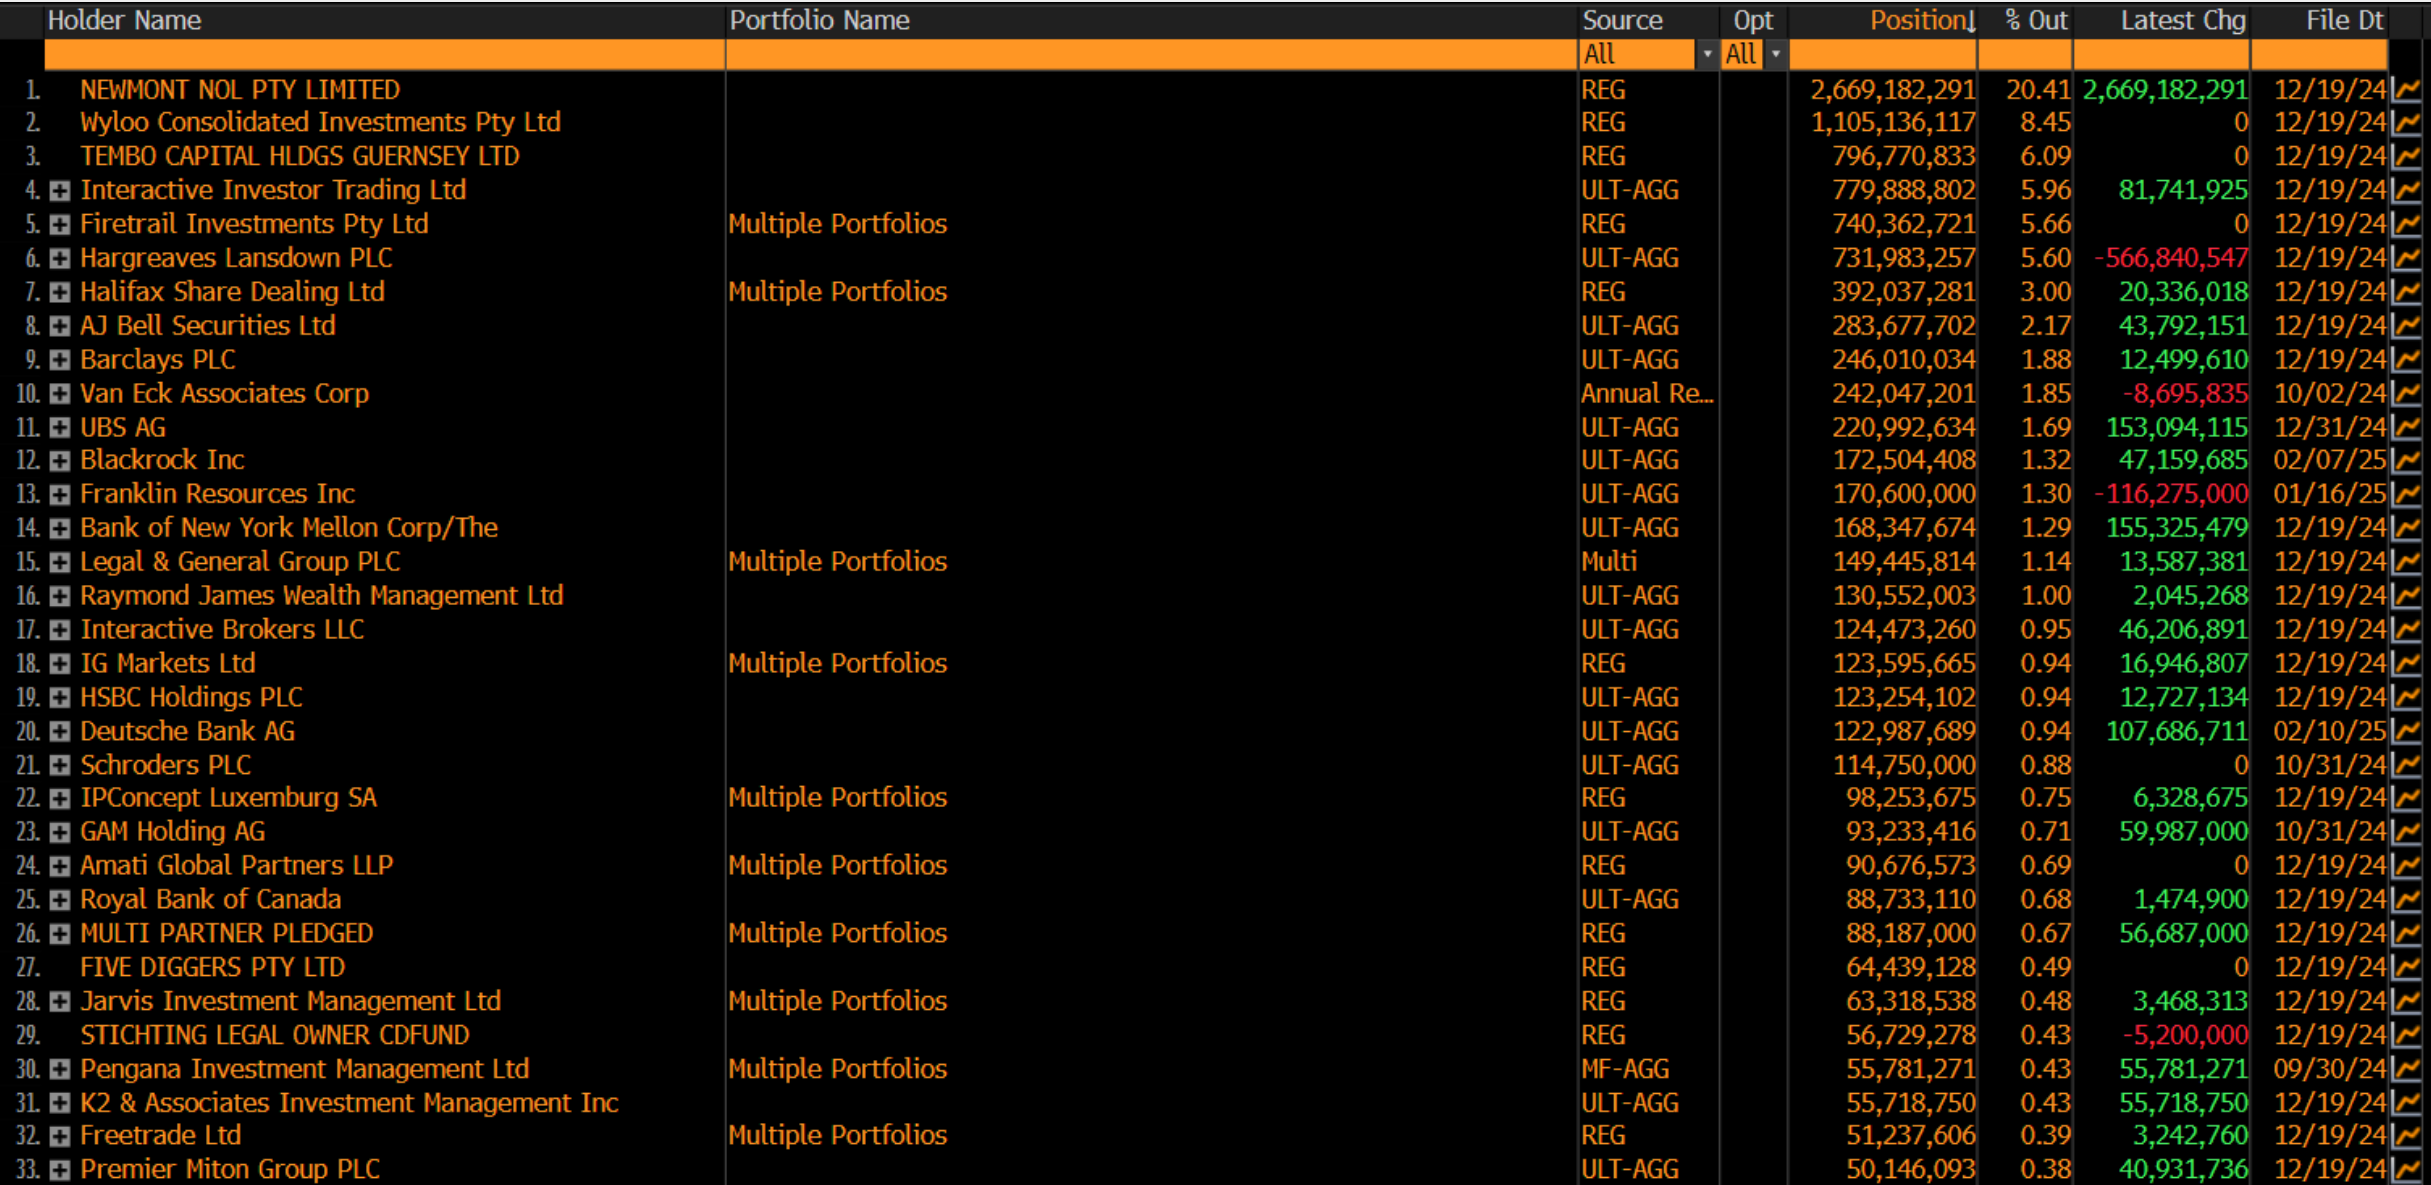The height and width of the screenshot is (1185, 2431).
Task: Open chart icon for Interactive Brokers LLC row
Action: click(2406, 630)
